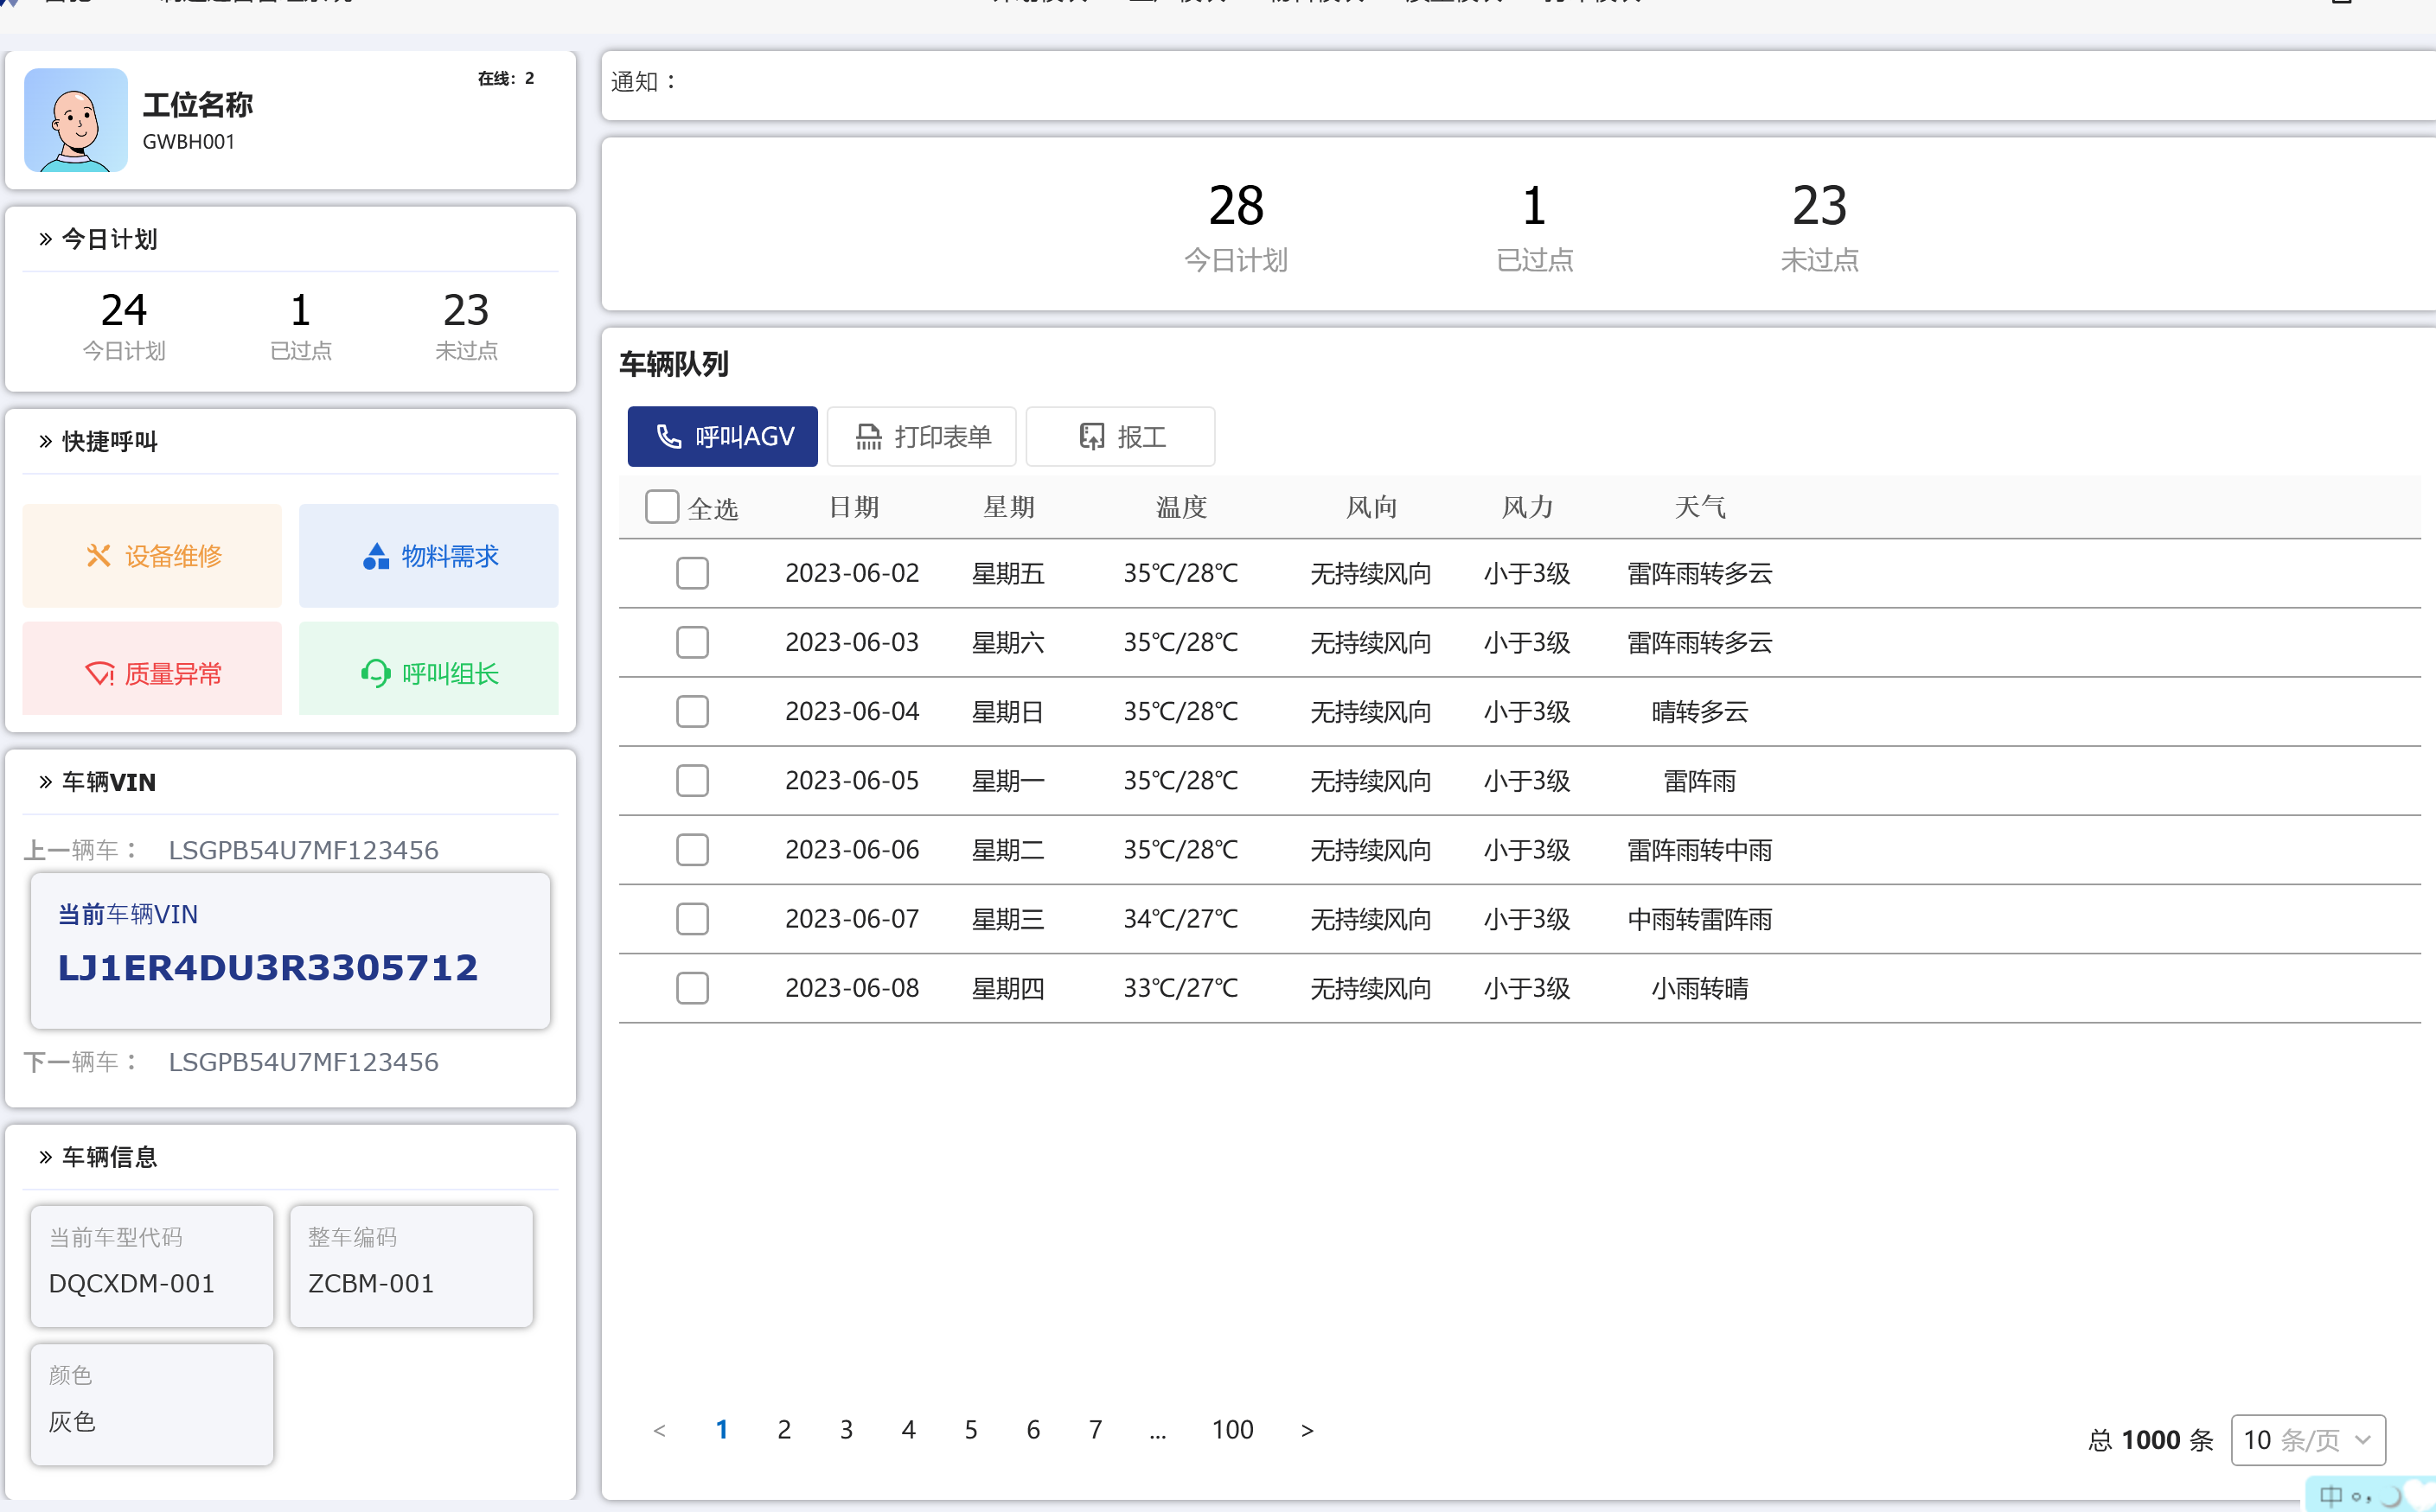This screenshot has width=2436, height=1512.
Task: Select pagination page 2
Action: click(x=784, y=1430)
